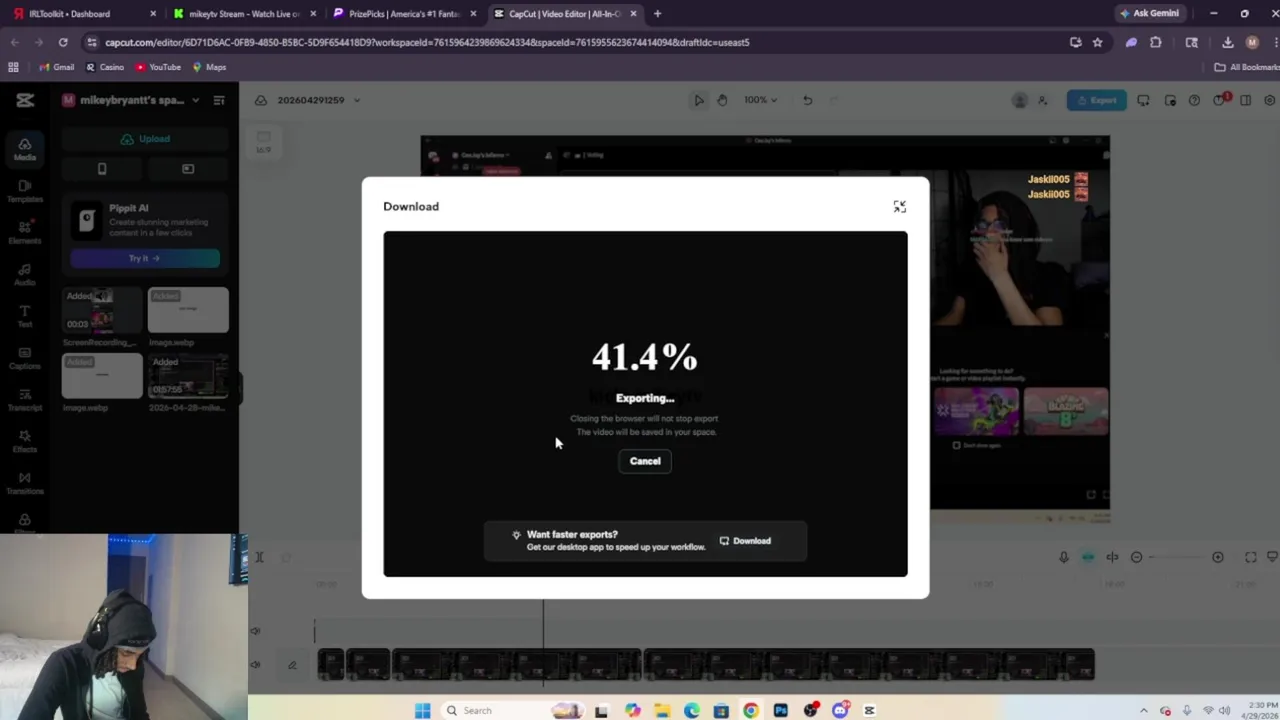Reload the browser page
Screen dimensions: 1280x720
click(62, 42)
